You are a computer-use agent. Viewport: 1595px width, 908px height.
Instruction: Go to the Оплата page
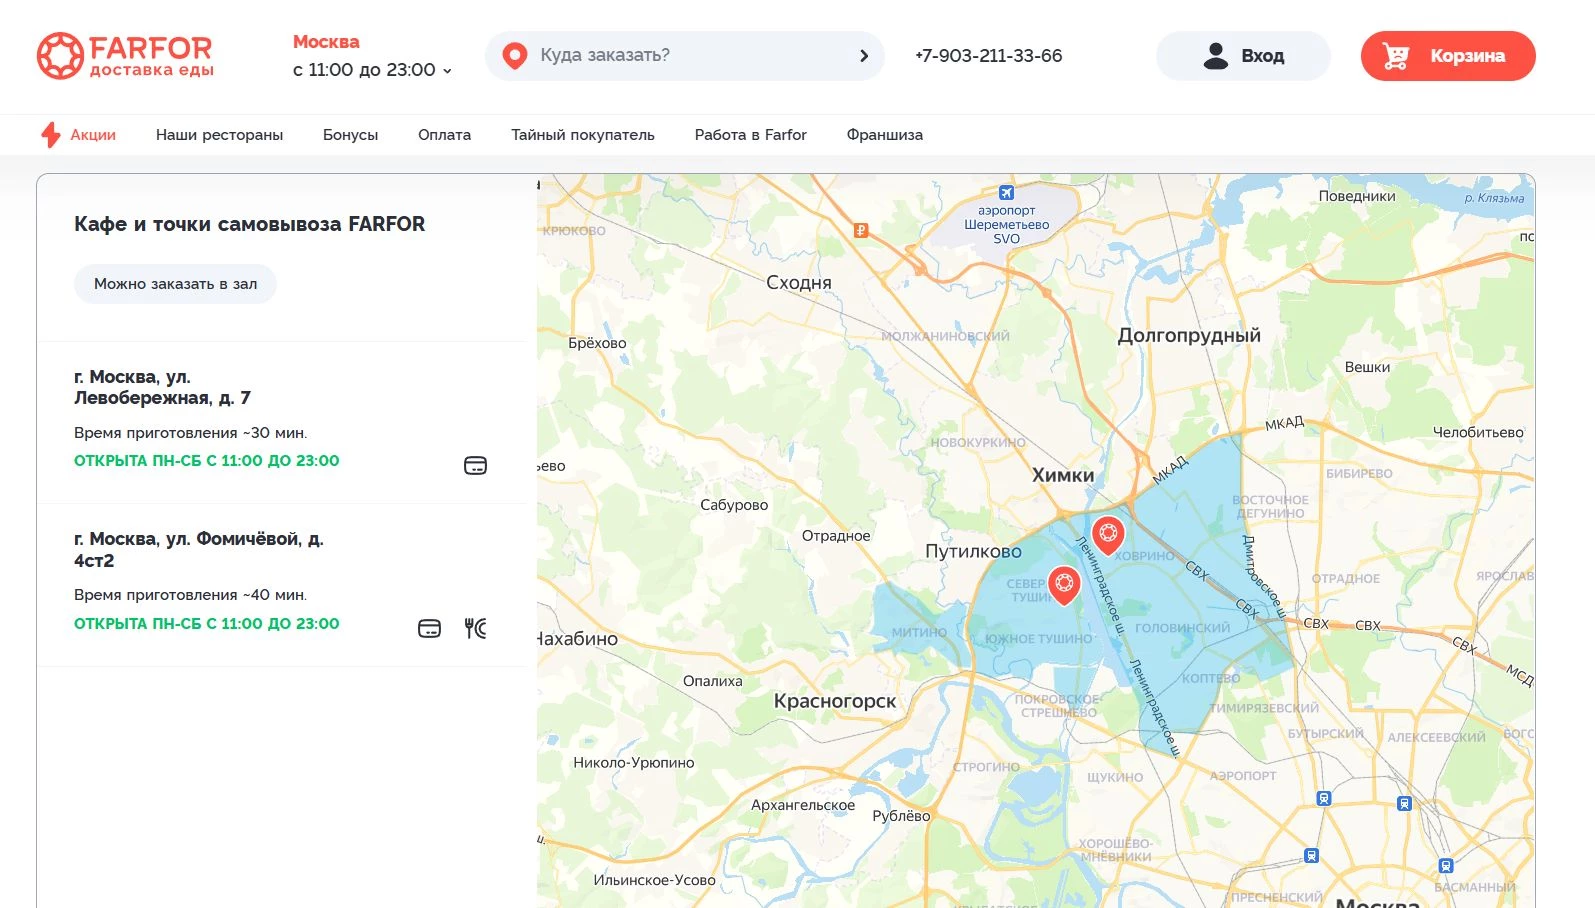click(444, 135)
